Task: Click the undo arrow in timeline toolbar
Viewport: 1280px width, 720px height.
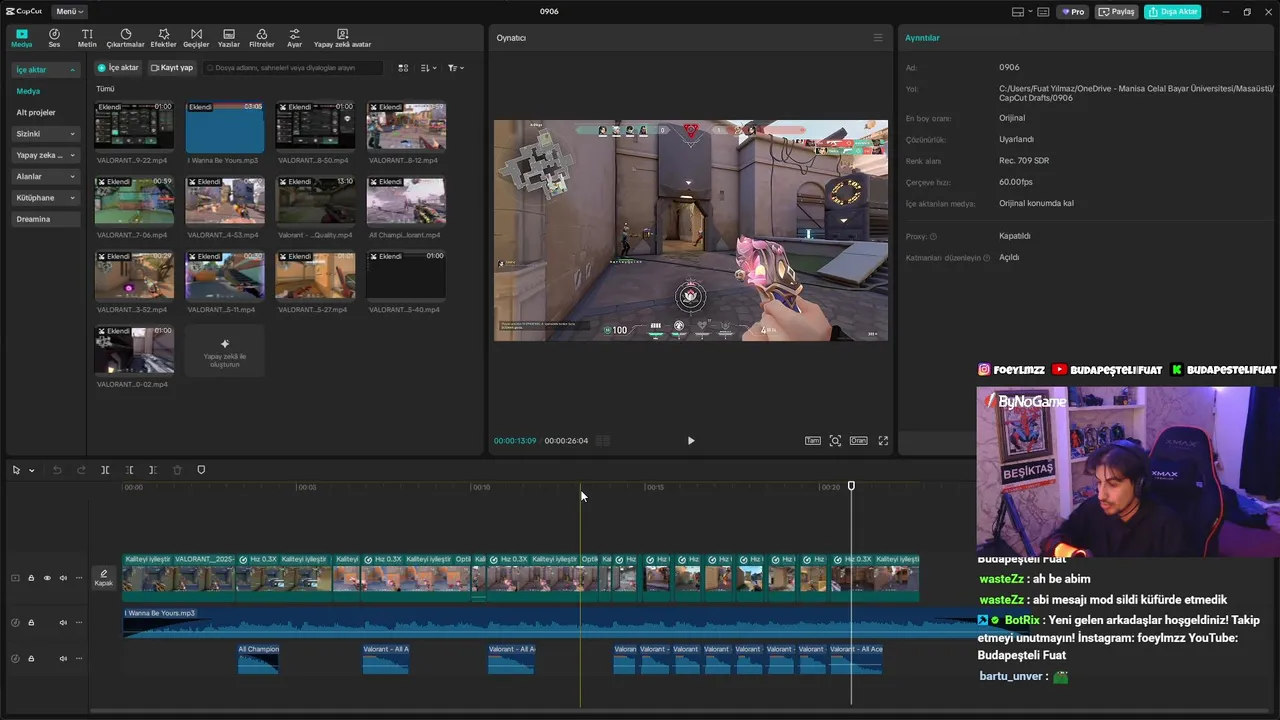Action: [57, 470]
